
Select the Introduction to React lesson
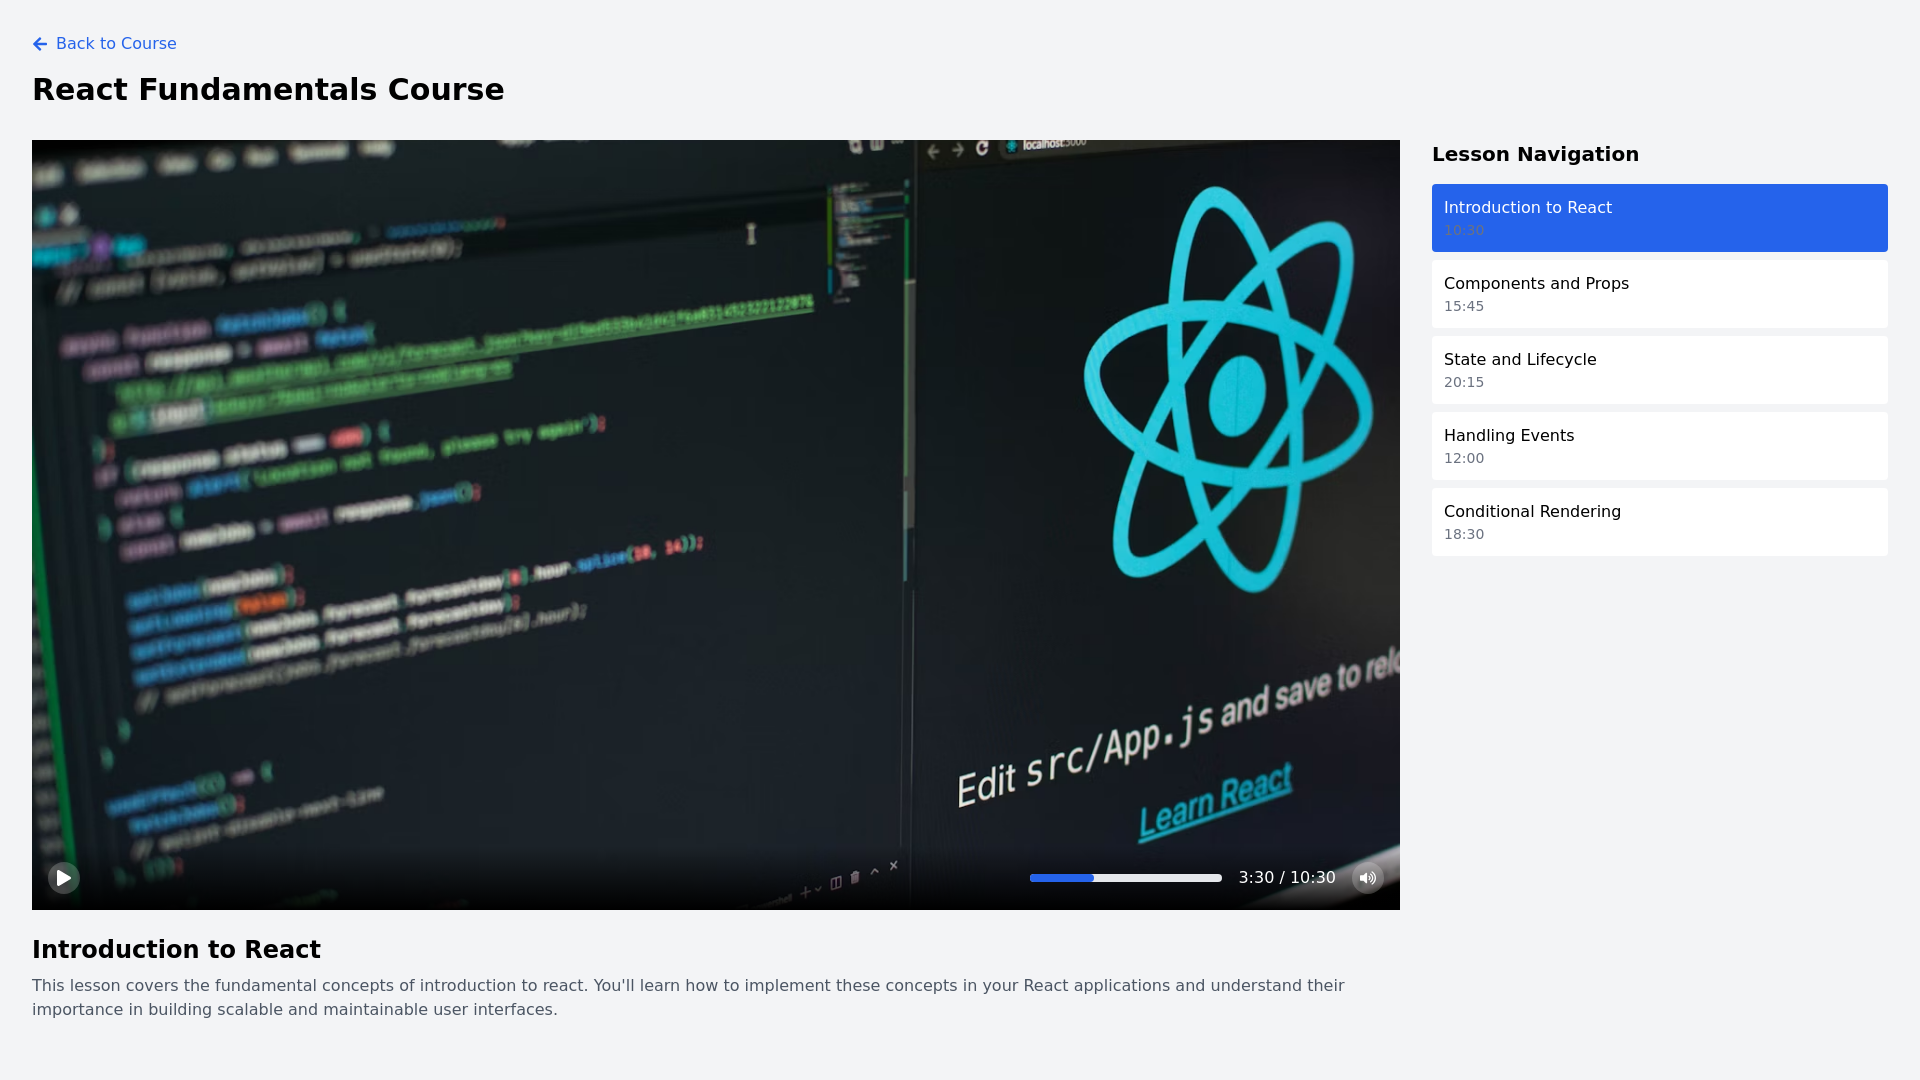tap(1659, 218)
